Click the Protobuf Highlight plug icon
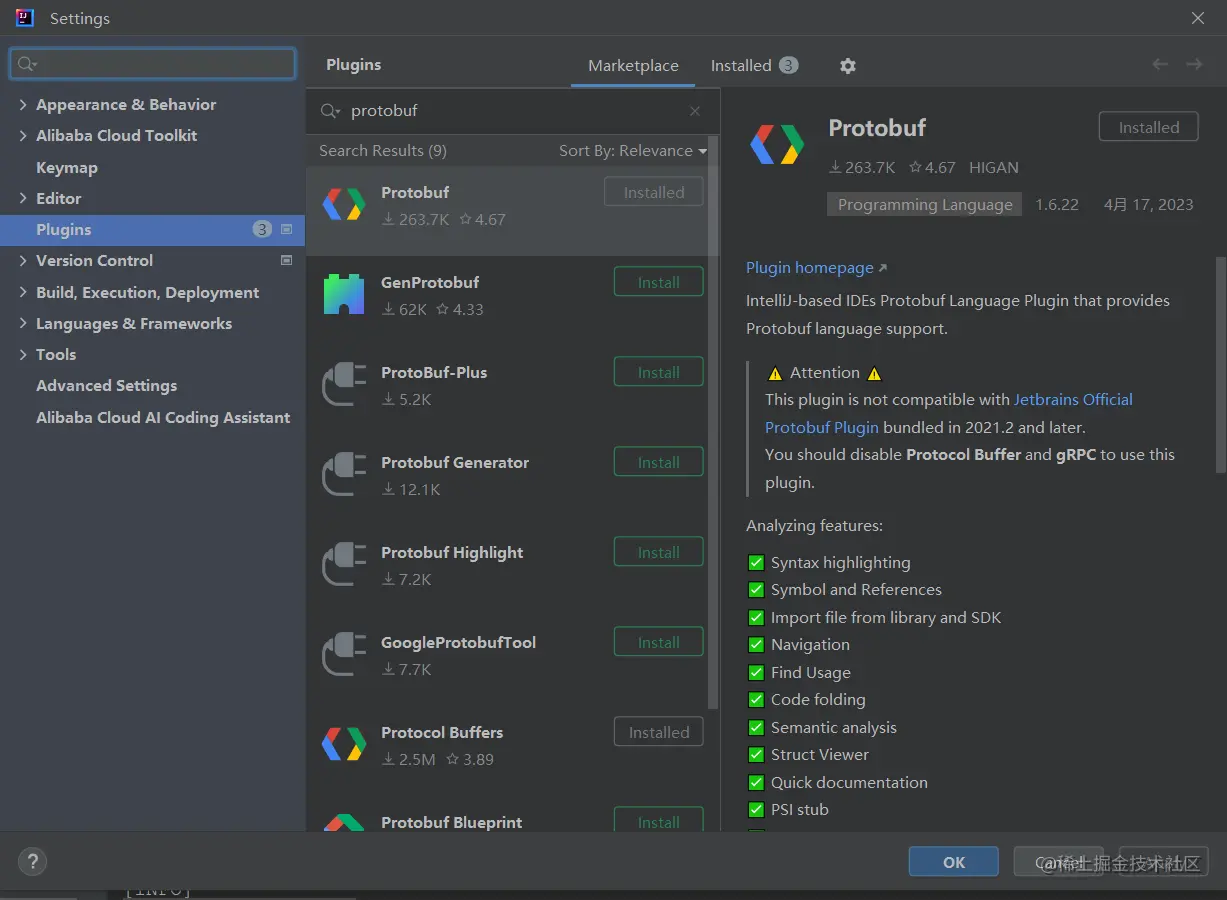This screenshot has width=1227, height=900. tap(343, 565)
